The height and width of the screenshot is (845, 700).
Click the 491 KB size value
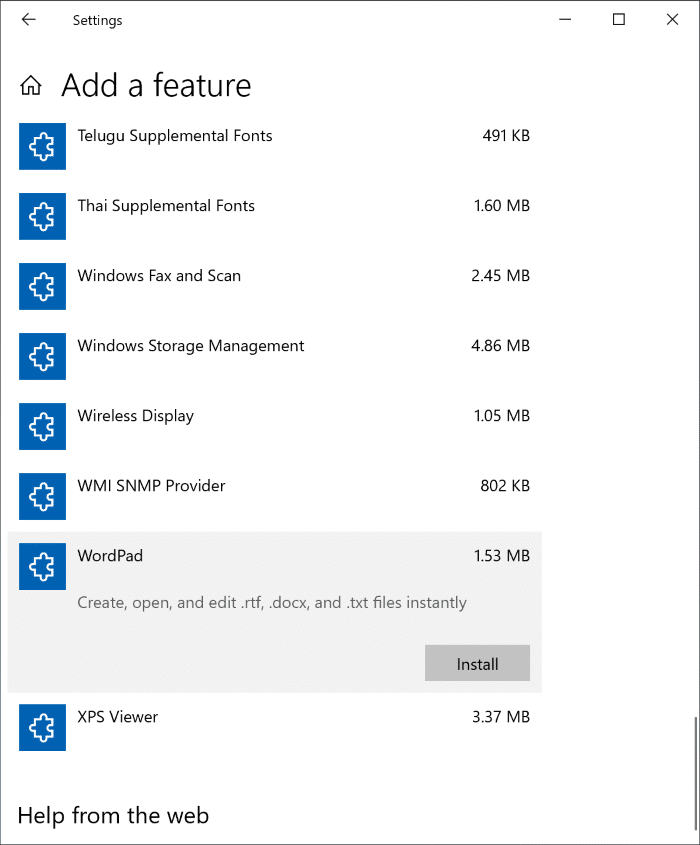[x=506, y=135]
